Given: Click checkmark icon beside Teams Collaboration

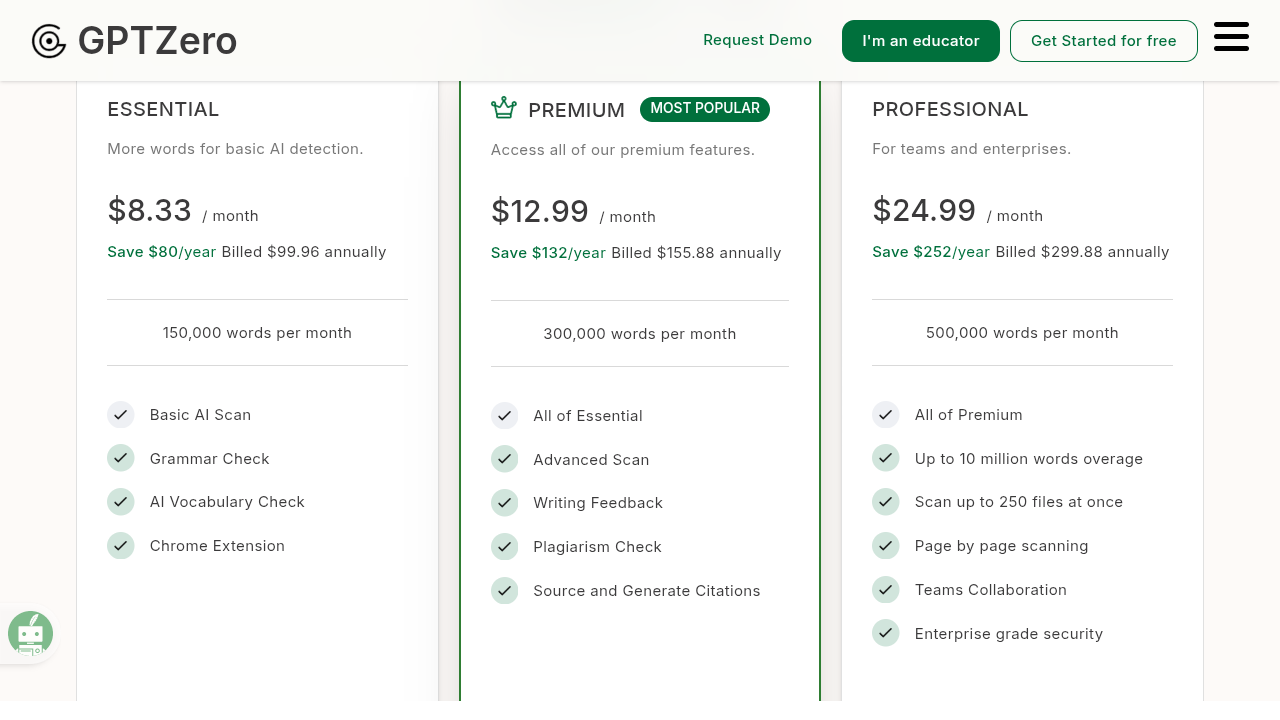Looking at the screenshot, I should pos(886,589).
